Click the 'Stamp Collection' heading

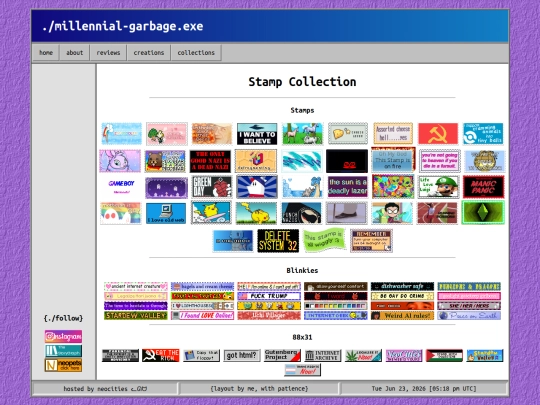[x=302, y=82]
